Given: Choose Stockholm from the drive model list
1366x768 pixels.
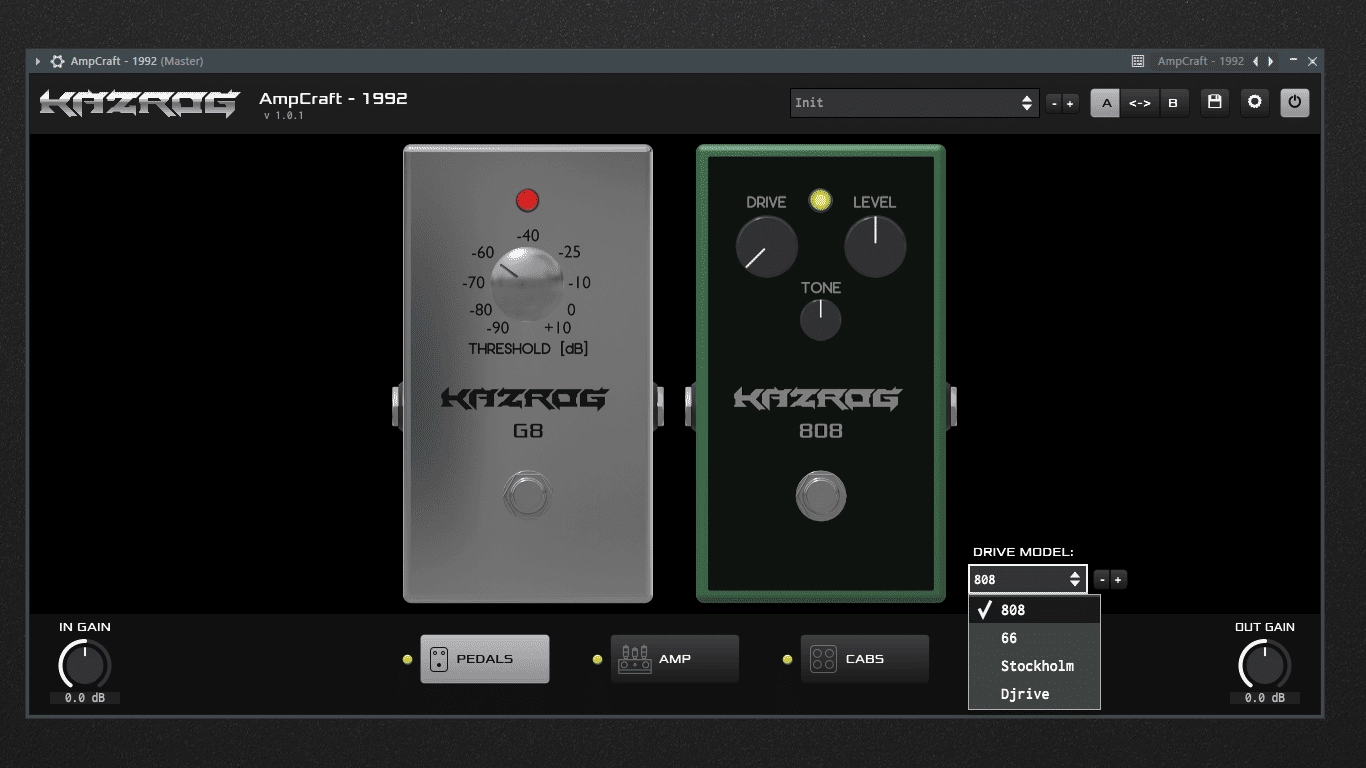Looking at the screenshot, I should [1034, 666].
